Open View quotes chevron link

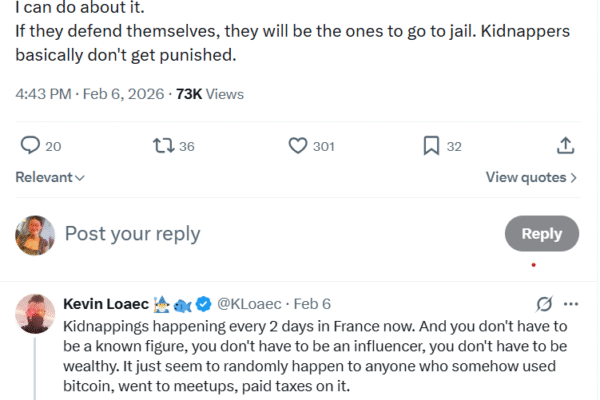(x=531, y=177)
